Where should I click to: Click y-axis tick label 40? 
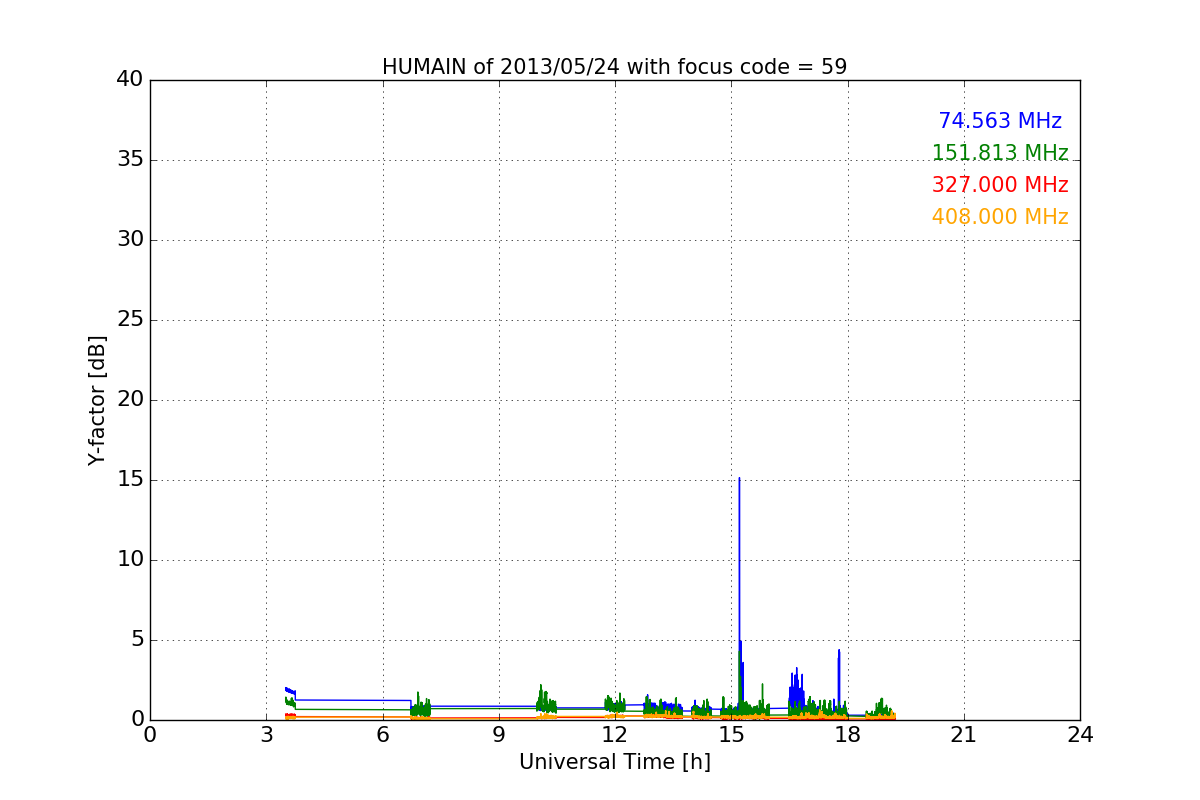coord(130,79)
